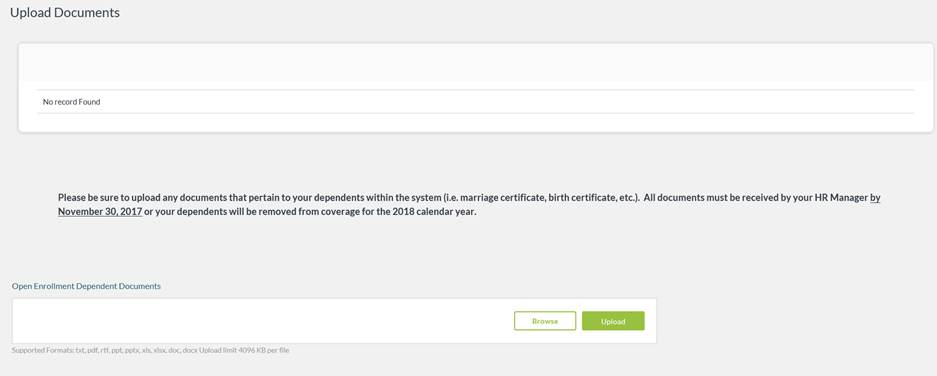Click the Browse button
The height and width of the screenshot is (376, 937).
544,321
